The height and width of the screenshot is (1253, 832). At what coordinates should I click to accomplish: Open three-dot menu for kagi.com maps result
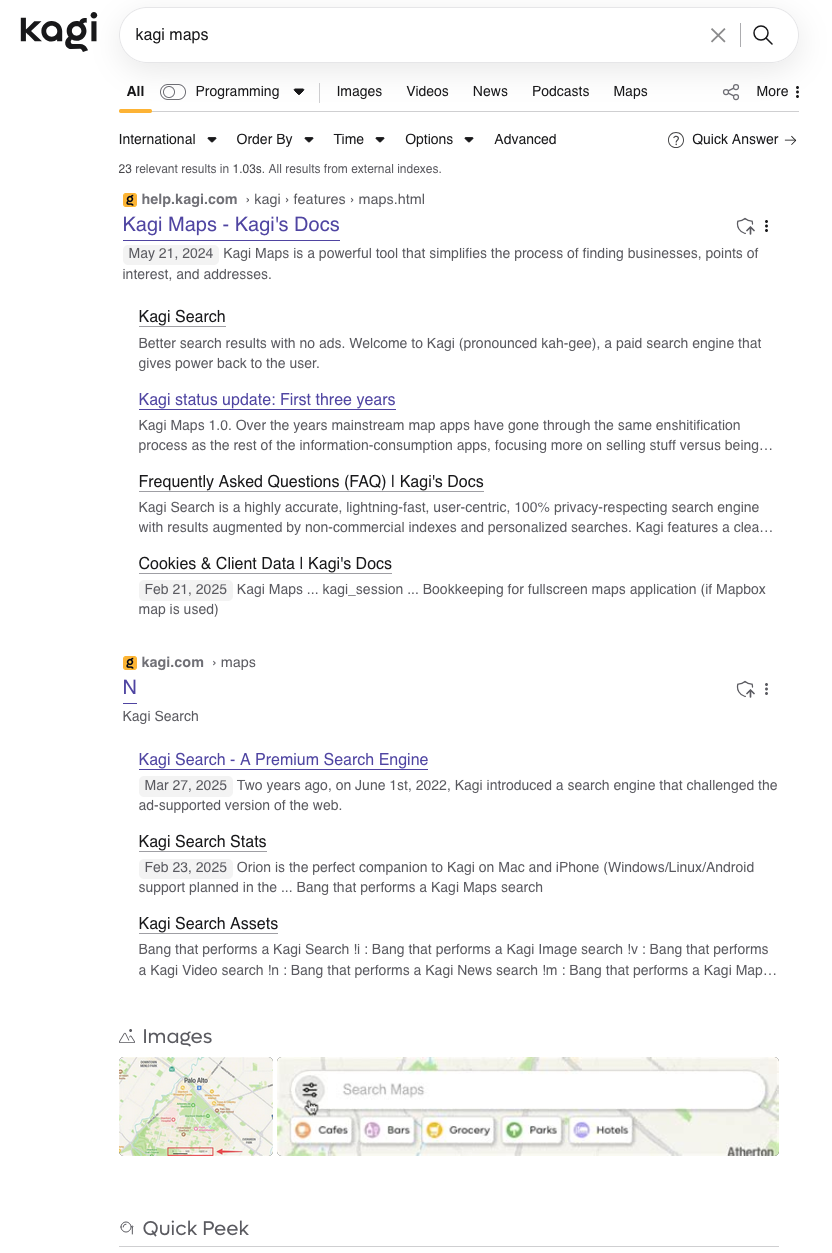(x=767, y=689)
